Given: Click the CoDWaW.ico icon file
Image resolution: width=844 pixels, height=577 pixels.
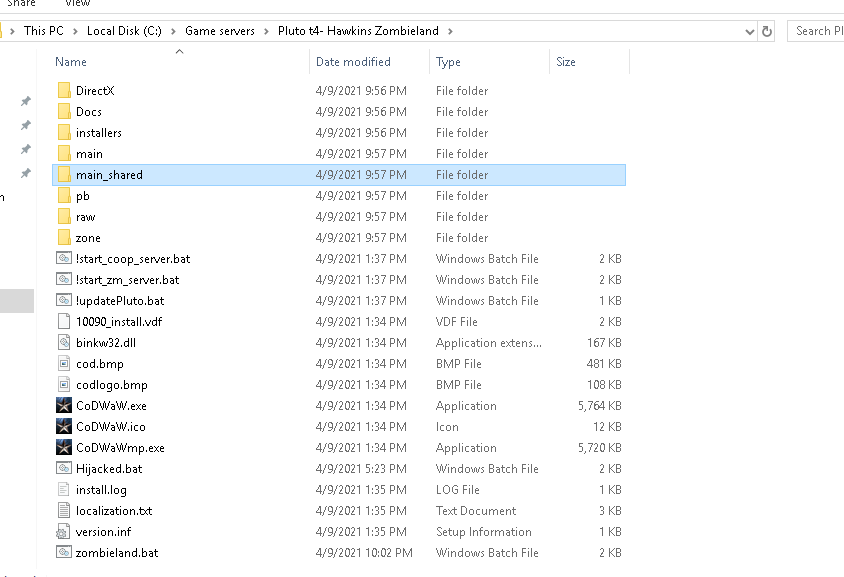Looking at the screenshot, I should 64,427.
